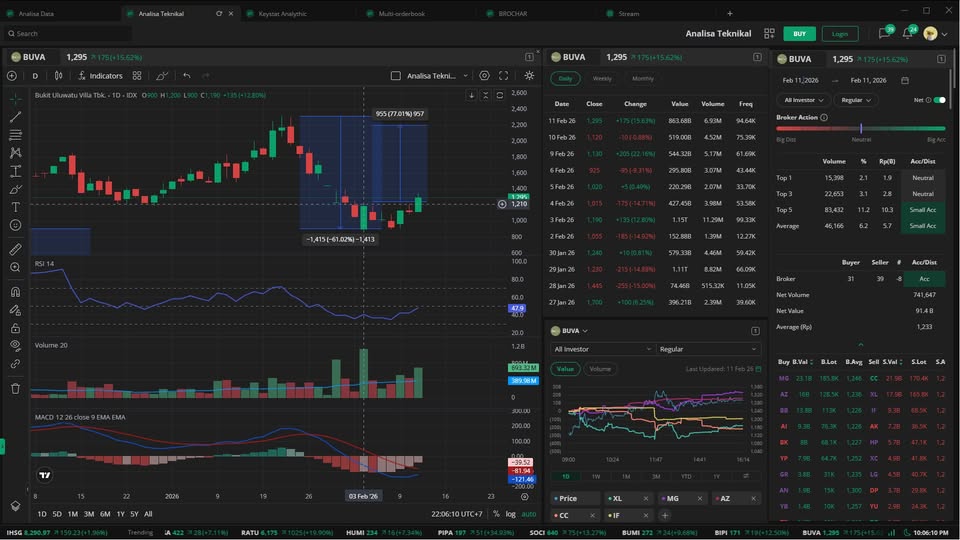Open the Regular market dropdown in broker panel
This screenshot has width=960, height=540.
pyautogui.click(x=855, y=100)
